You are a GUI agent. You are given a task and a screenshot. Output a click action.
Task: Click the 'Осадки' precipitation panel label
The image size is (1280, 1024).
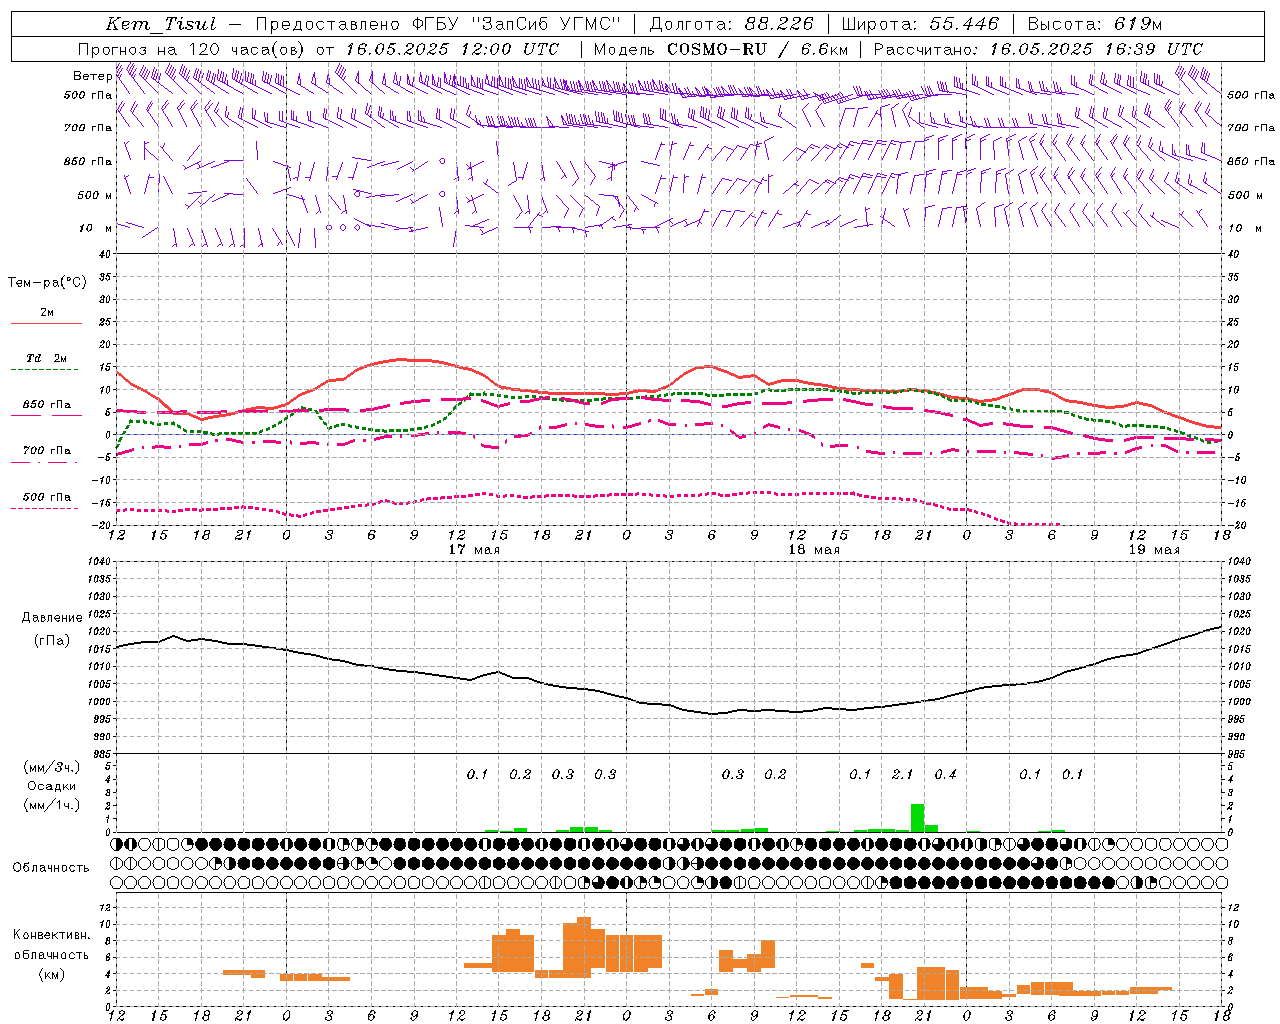[x=52, y=786]
